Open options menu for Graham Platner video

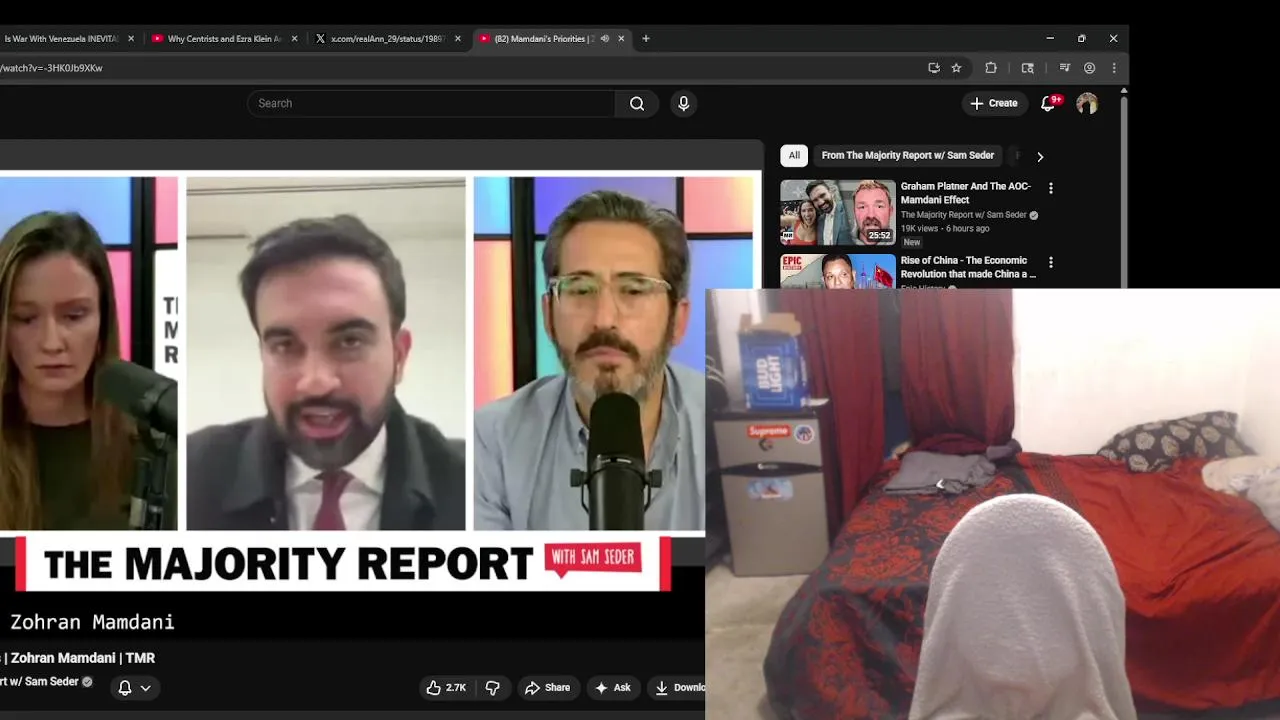pyautogui.click(x=1050, y=188)
